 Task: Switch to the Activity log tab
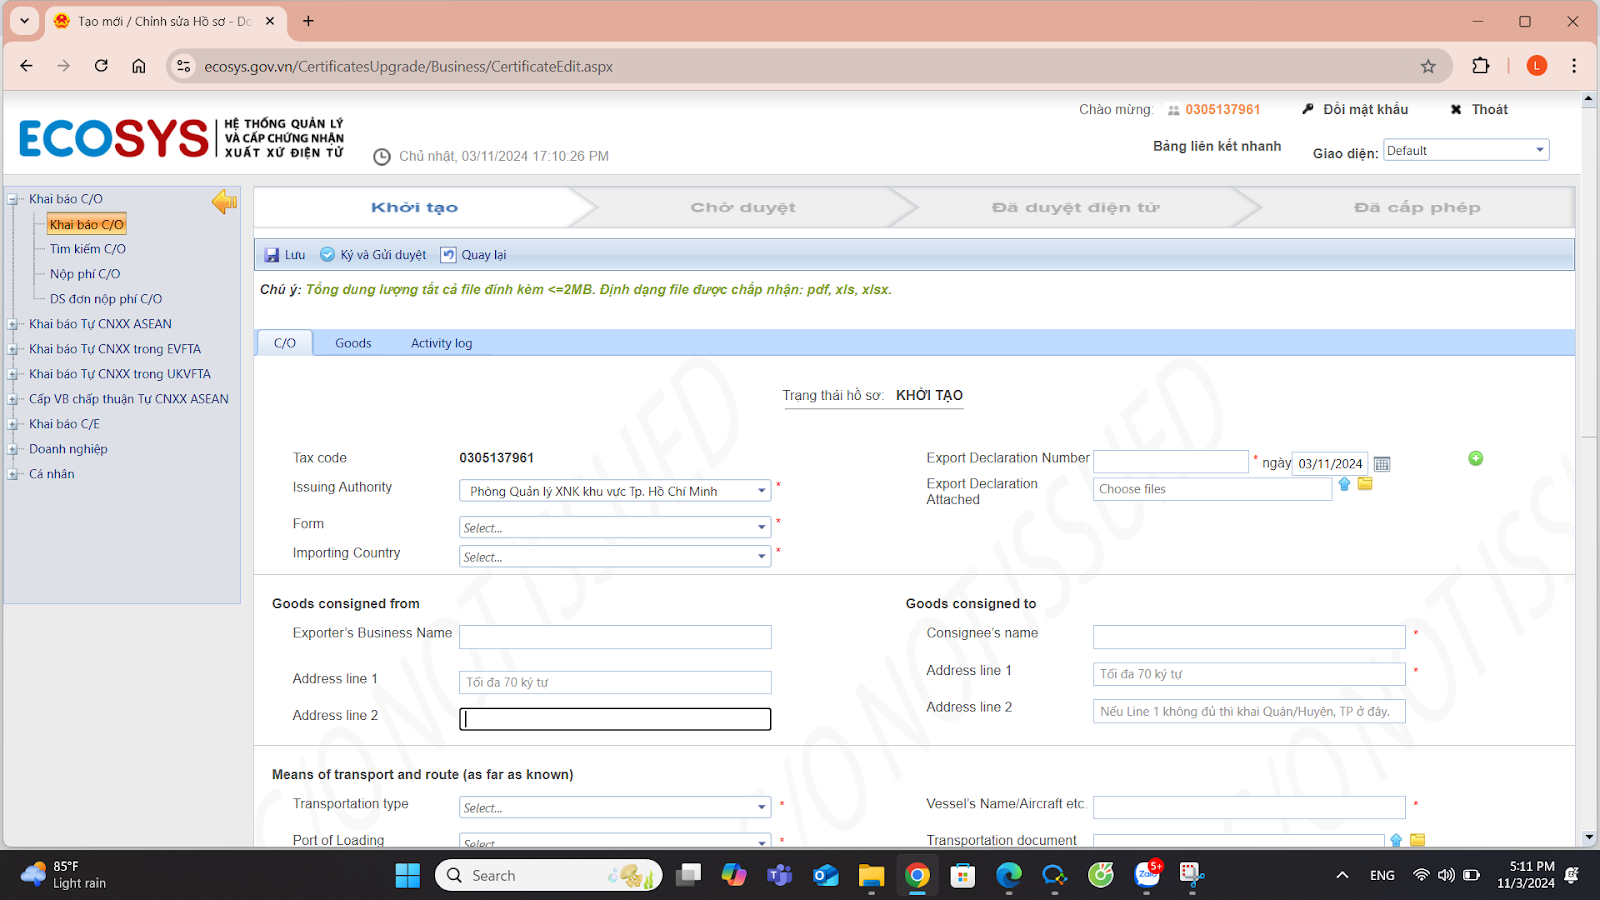(441, 343)
